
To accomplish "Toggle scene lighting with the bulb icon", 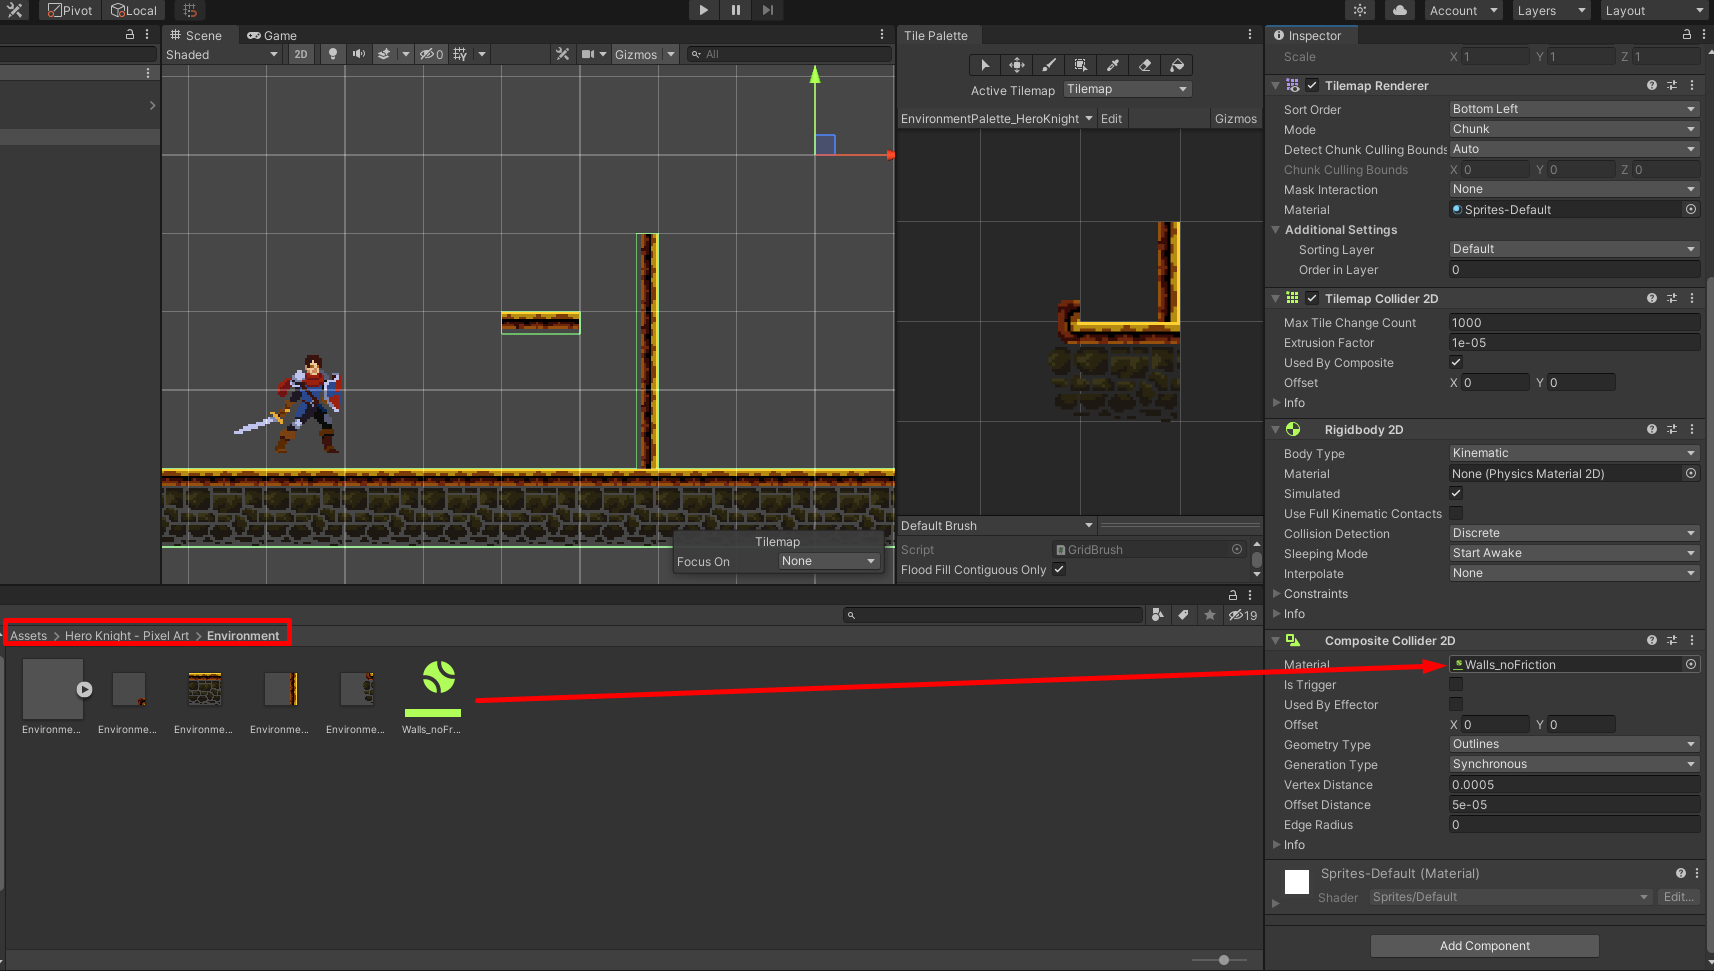I will pos(331,54).
